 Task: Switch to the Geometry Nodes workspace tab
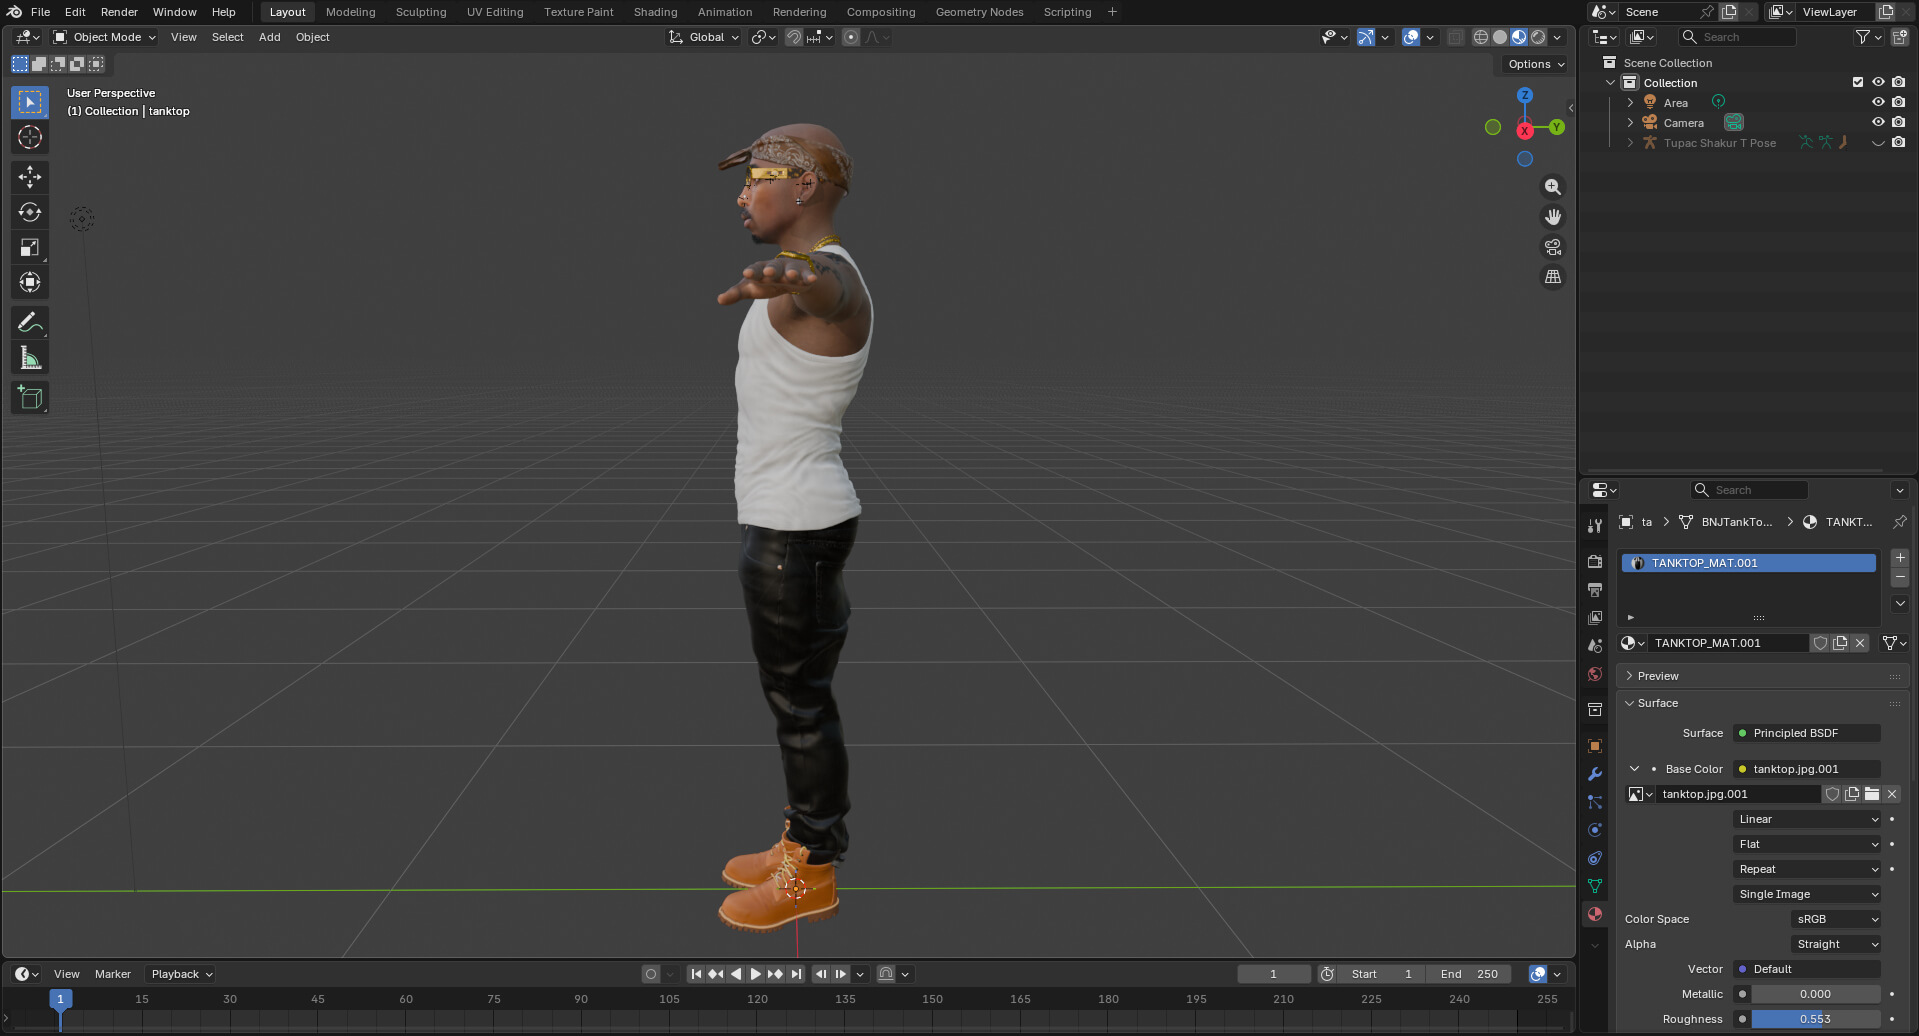pyautogui.click(x=979, y=12)
